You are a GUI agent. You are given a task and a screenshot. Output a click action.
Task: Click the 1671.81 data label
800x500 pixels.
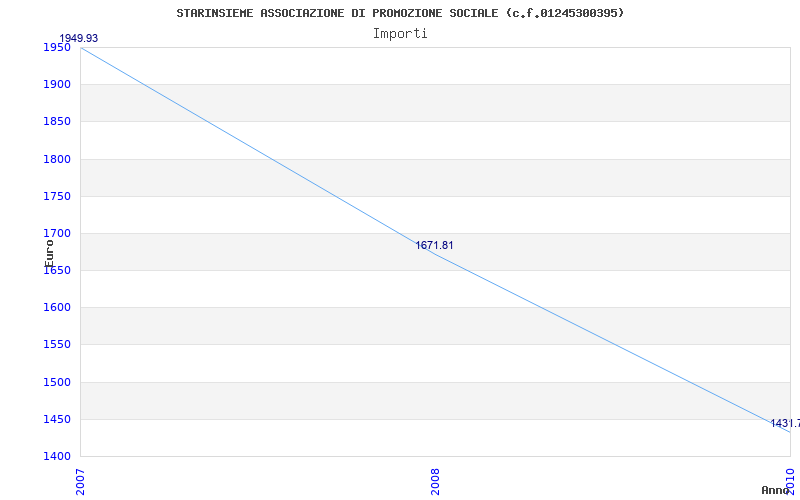click(x=434, y=245)
